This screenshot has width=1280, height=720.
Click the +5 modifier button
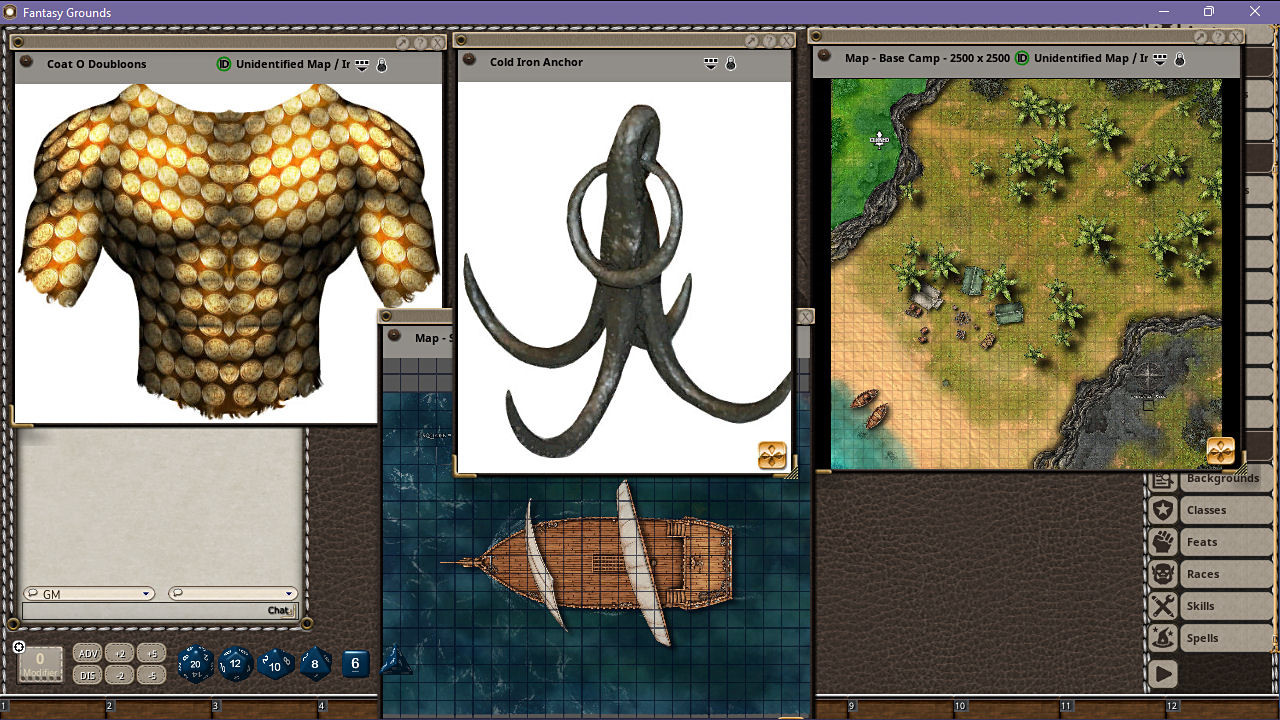click(151, 653)
